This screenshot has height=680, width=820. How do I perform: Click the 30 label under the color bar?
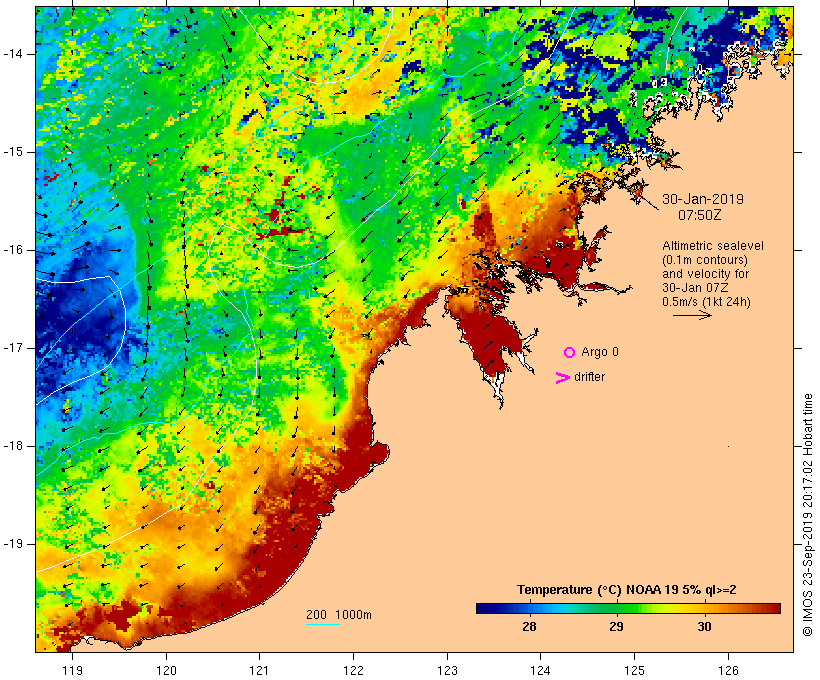tap(704, 626)
